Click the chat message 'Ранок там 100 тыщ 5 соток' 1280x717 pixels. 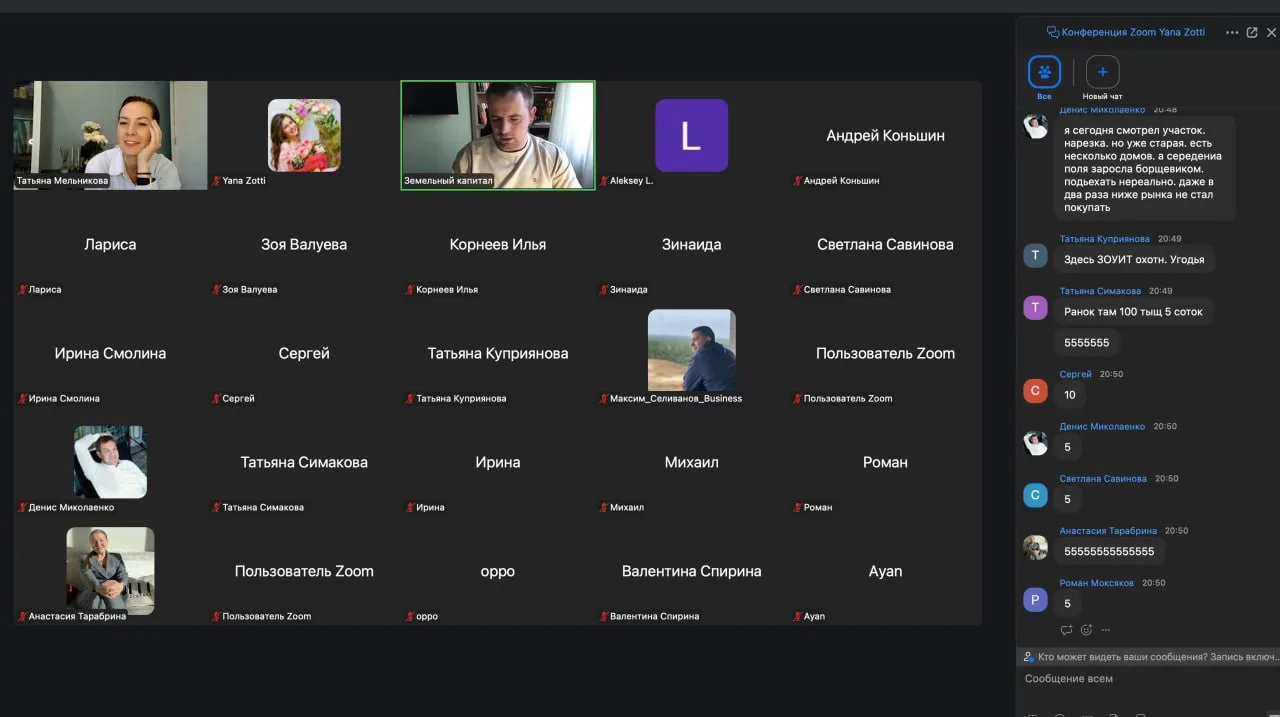point(1133,311)
